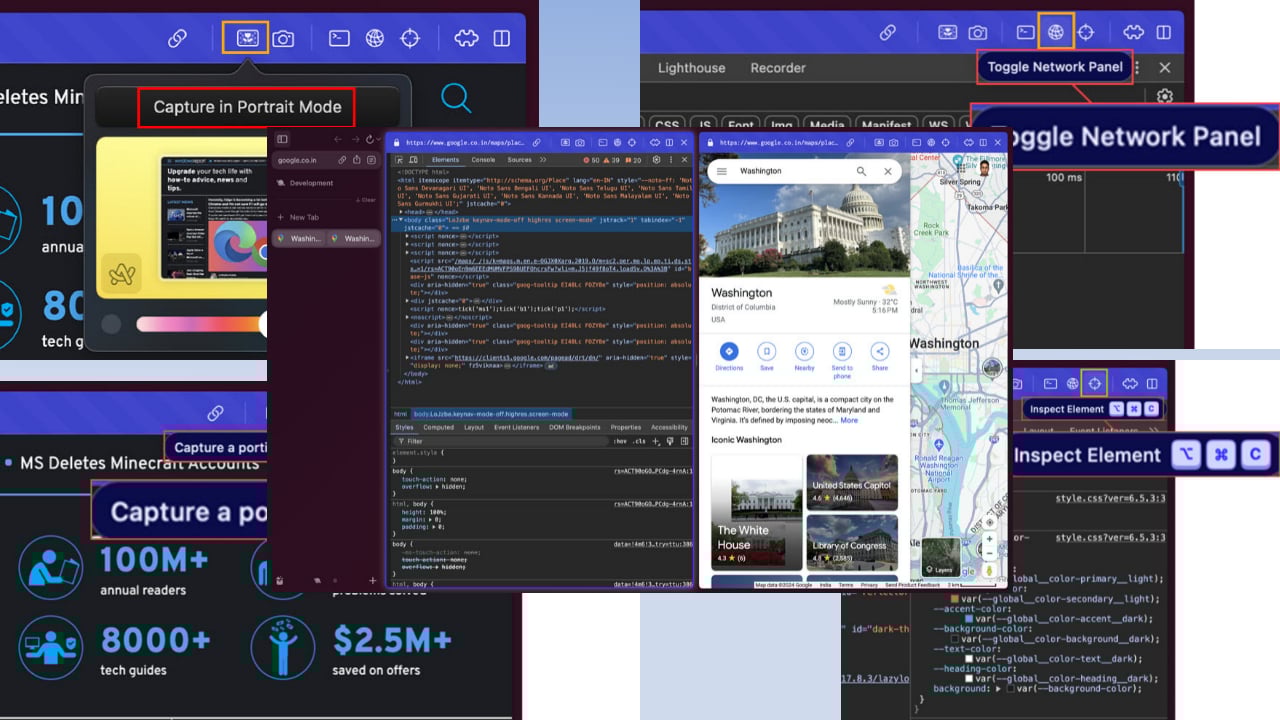1280x720 pixels.
Task: Switch to Console tab in DevTools
Action: tap(483, 160)
